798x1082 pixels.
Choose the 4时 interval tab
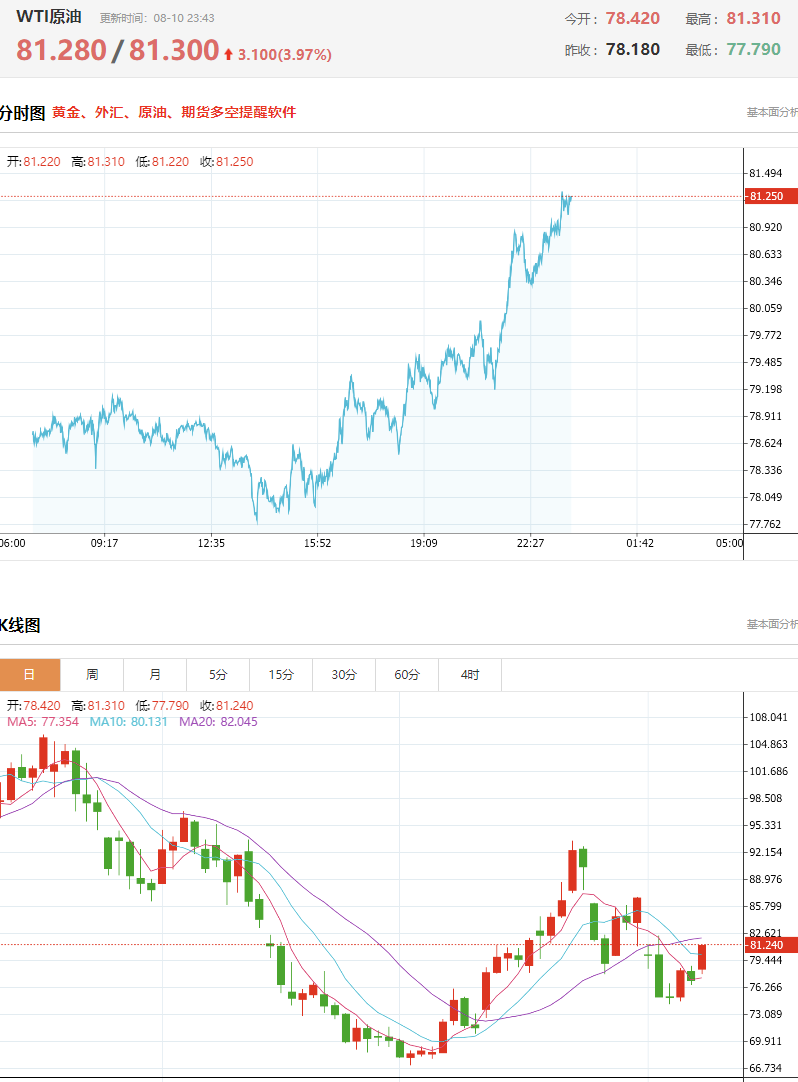click(x=470, y=674)
